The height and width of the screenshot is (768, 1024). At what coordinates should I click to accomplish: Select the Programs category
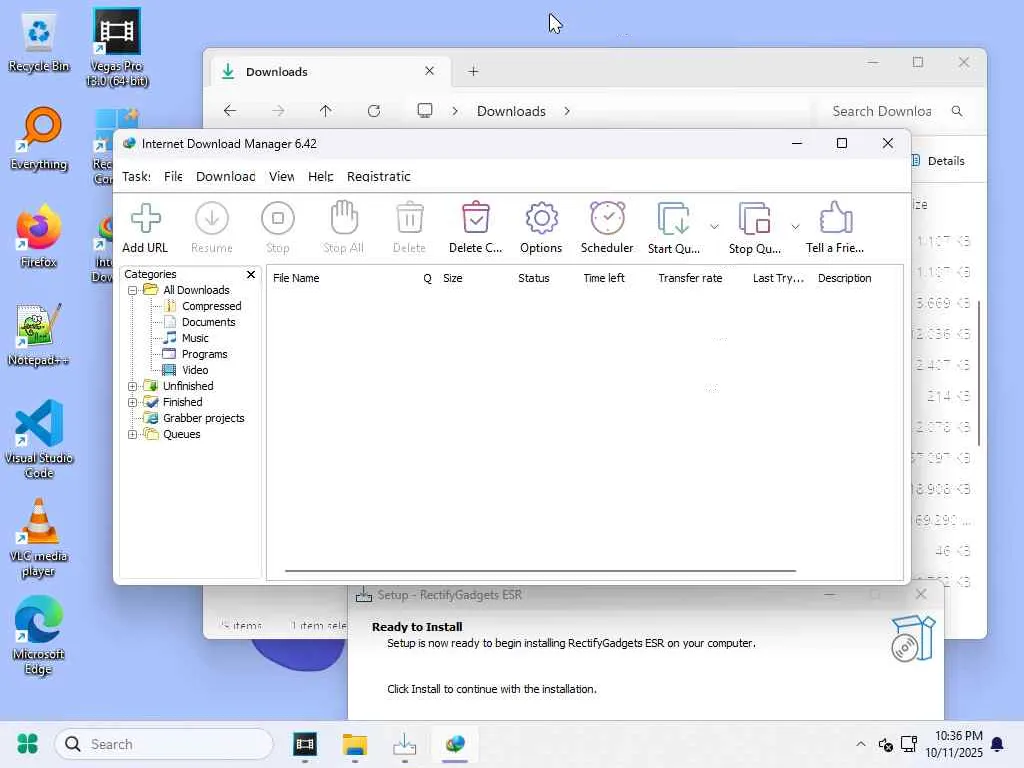pyautogui.click(x=204, y=354)
